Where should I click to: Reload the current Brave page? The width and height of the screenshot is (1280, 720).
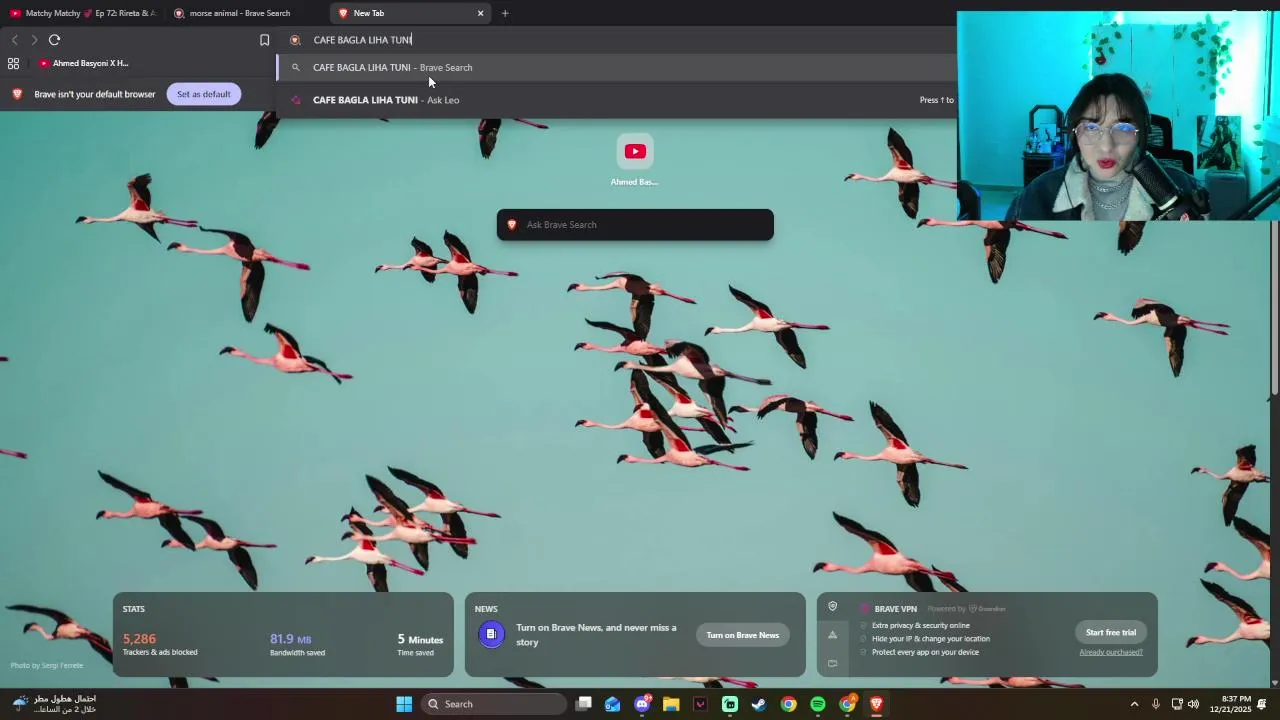(x=54, y=40)
